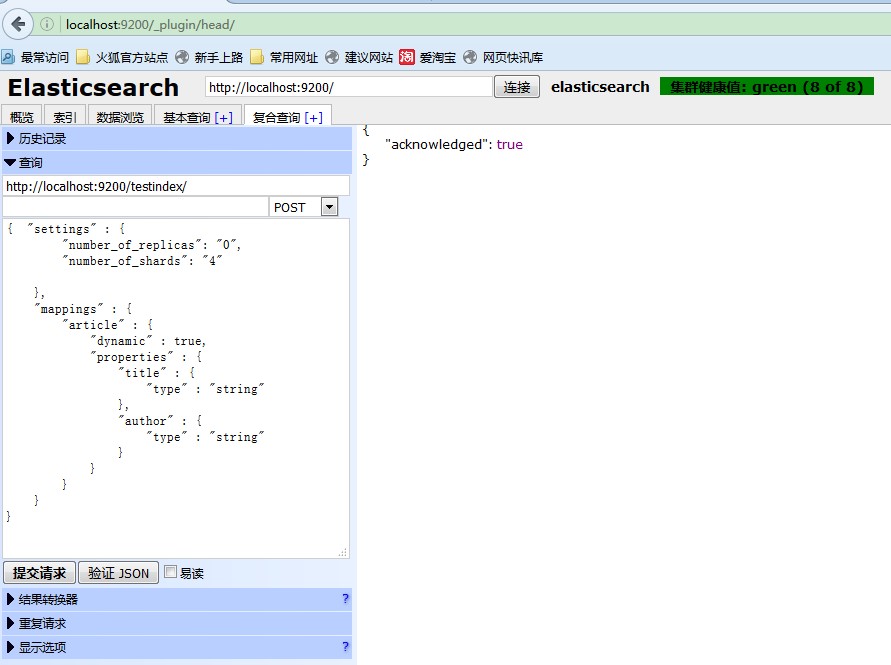Click the browser address bar URL
Viewport: 891px width, 665px height.
click(150, 24)
